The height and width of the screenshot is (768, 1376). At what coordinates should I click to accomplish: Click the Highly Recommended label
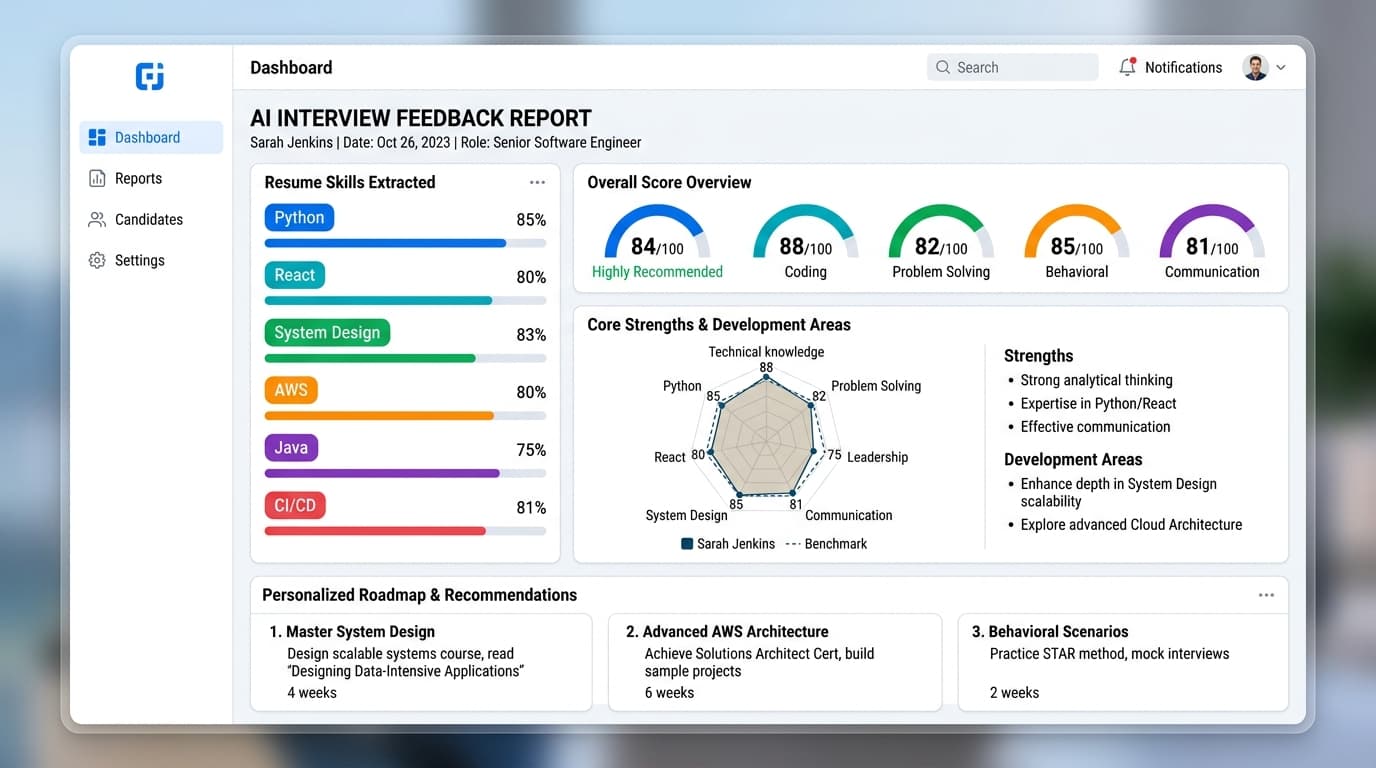pos(657,272)
